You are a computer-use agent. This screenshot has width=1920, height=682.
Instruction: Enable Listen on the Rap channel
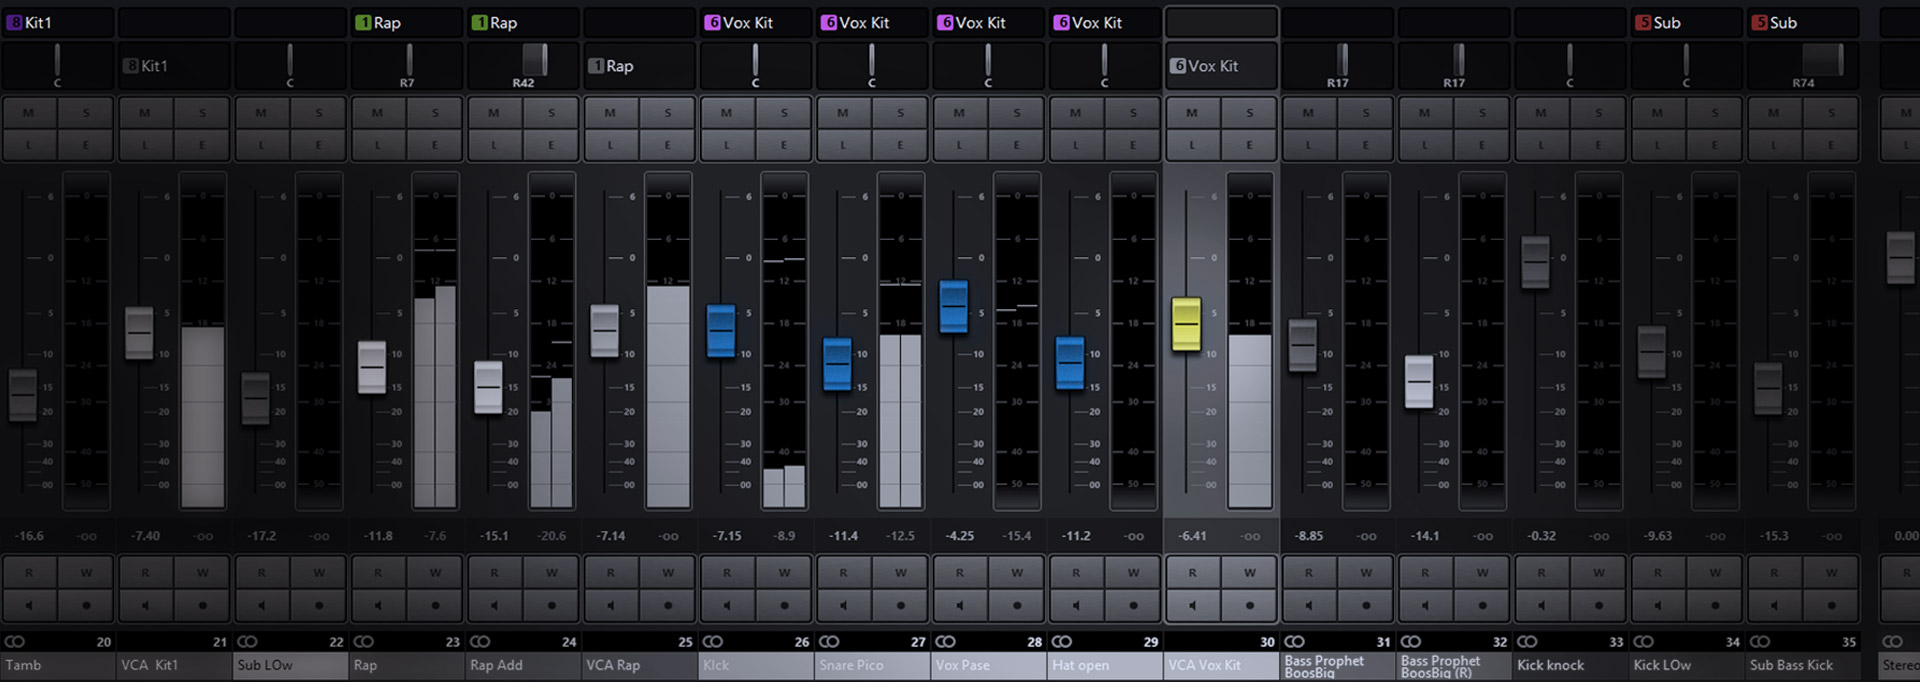coord(378,145)
